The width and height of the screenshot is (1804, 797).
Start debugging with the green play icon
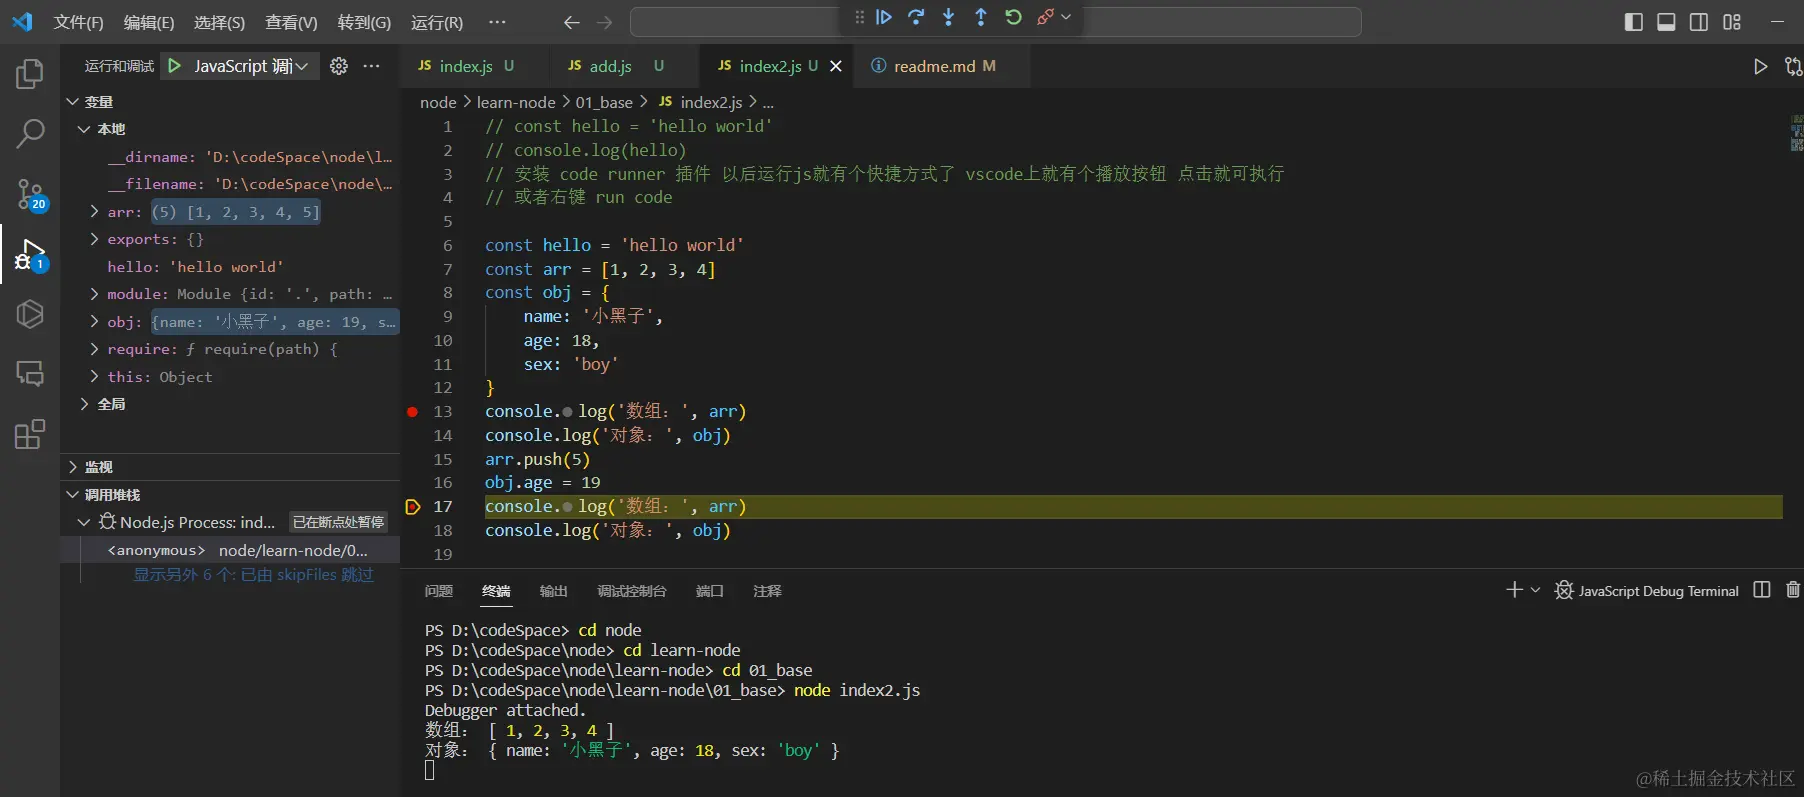[x=175, y=66]
